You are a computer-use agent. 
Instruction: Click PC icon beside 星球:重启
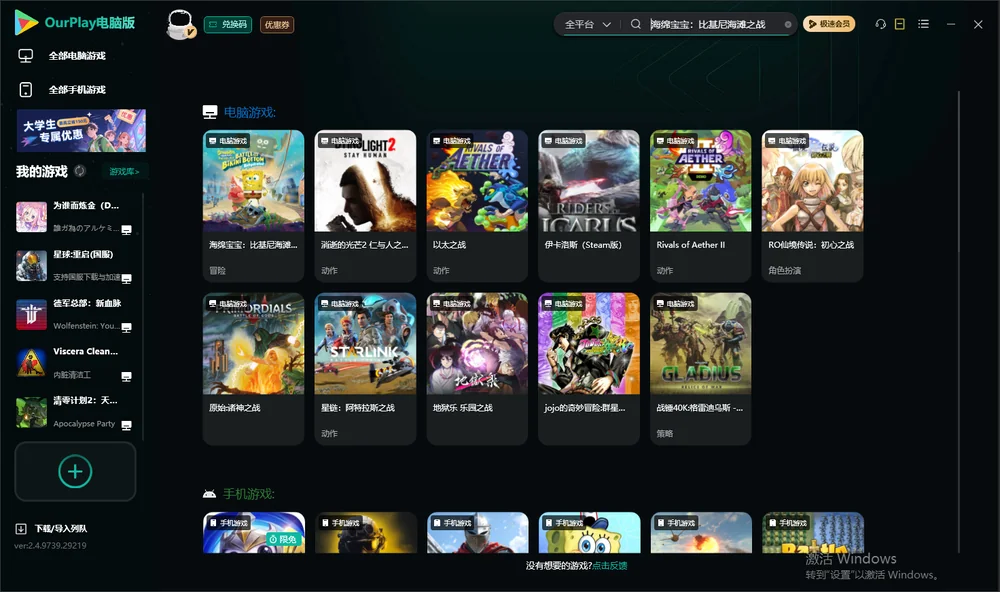pyautogui.click(x=126, y=279)
